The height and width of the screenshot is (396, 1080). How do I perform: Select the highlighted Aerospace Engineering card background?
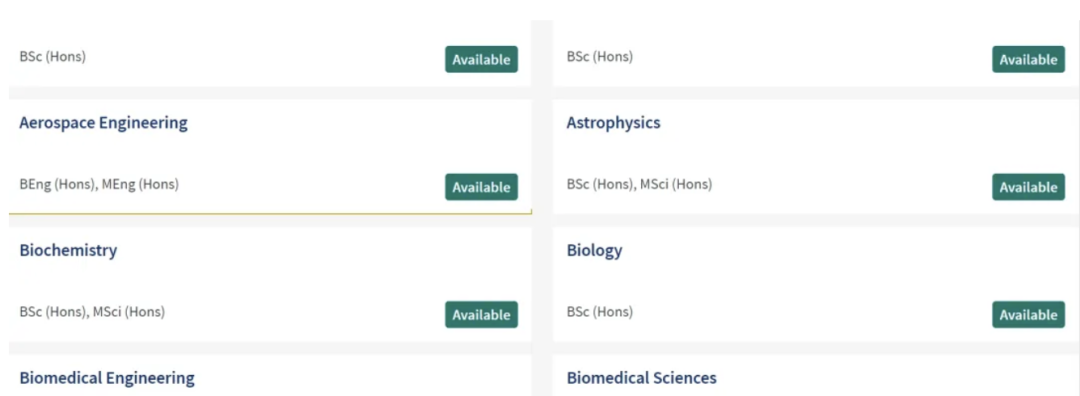(270, 156)
